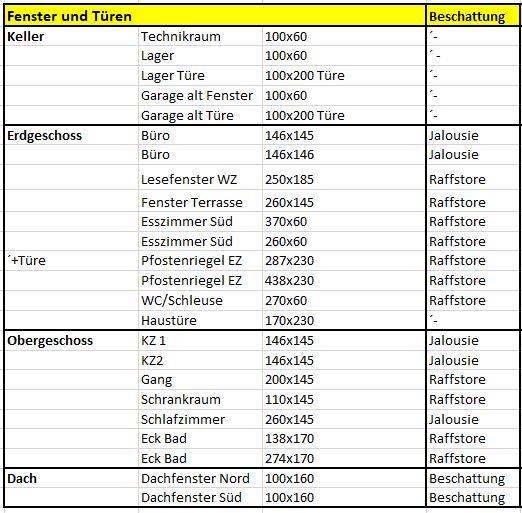Click the cell with 146x146 for Büro

344,155
